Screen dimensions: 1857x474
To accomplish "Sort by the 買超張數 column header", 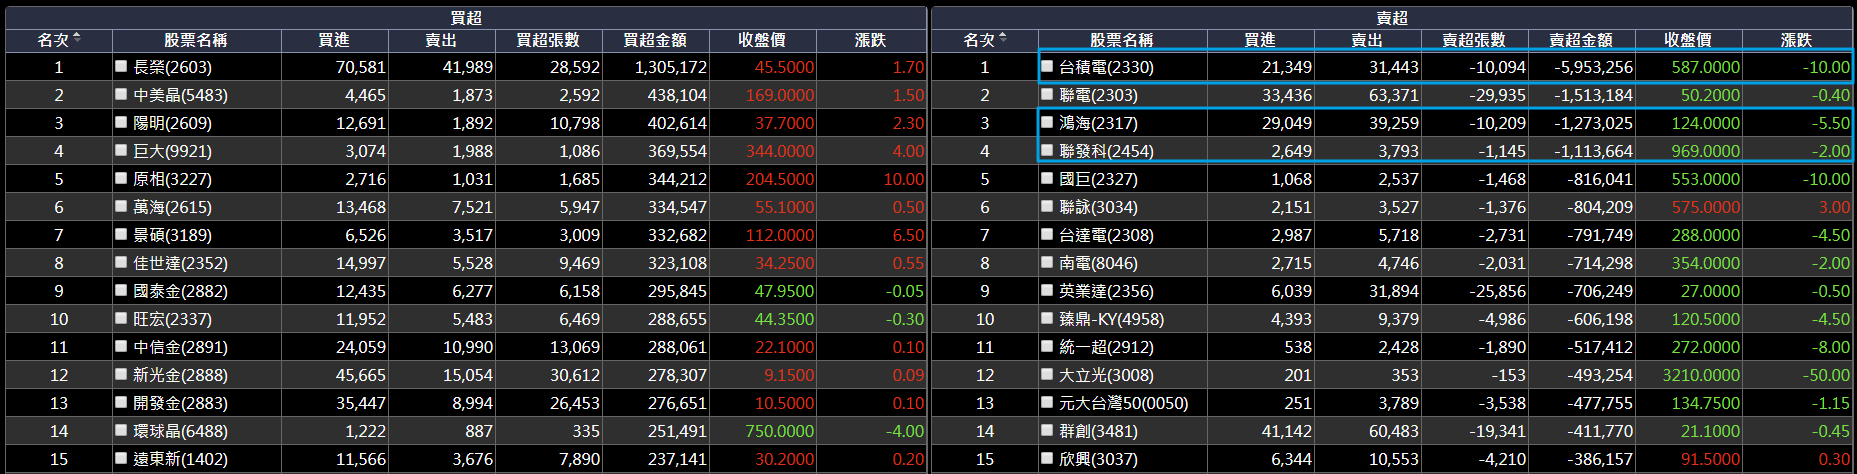I will pyautogui.click(x=548, y=40).
